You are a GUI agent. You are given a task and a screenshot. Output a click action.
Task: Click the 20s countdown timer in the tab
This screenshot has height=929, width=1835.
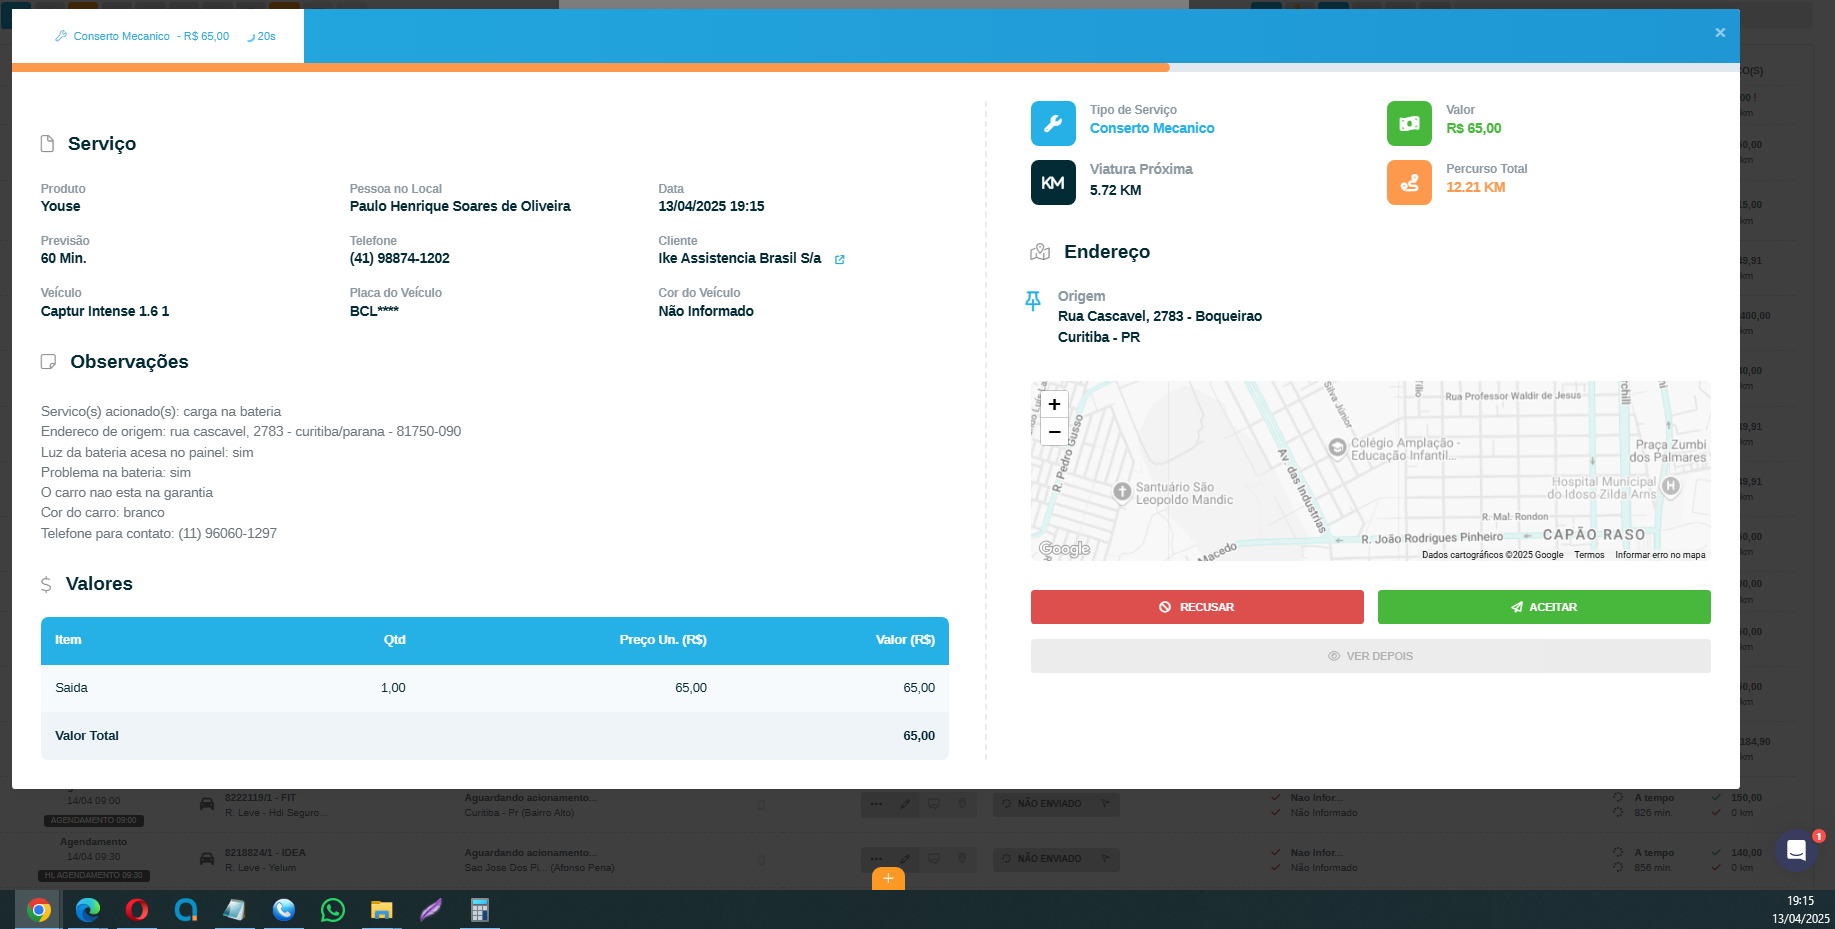(x=261, y=37)
